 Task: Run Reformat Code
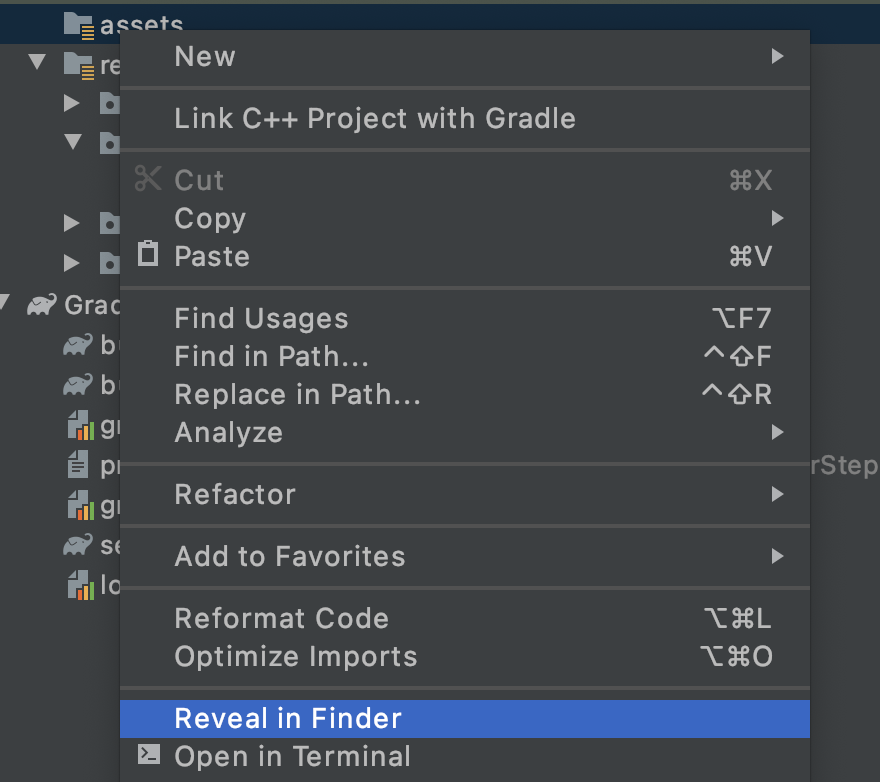[281, 619]
